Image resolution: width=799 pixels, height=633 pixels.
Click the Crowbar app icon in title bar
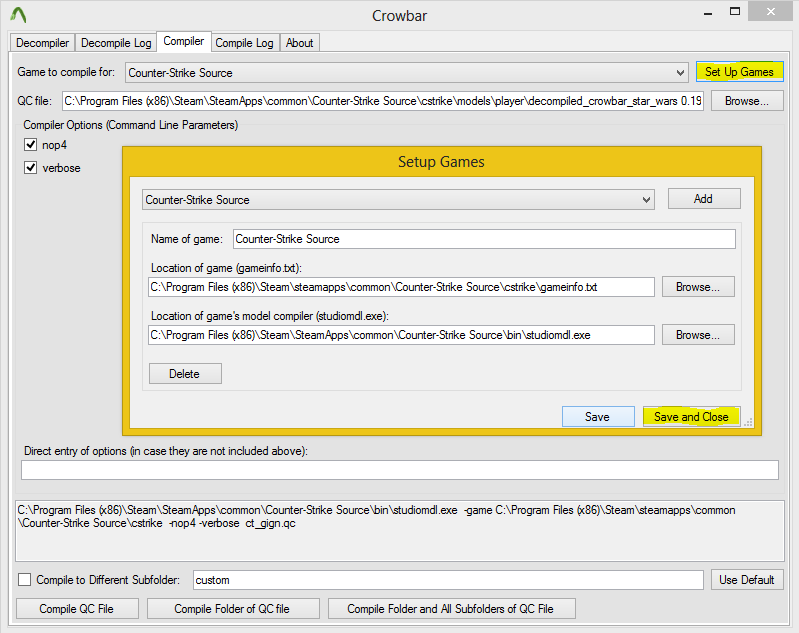click(18, 15)
